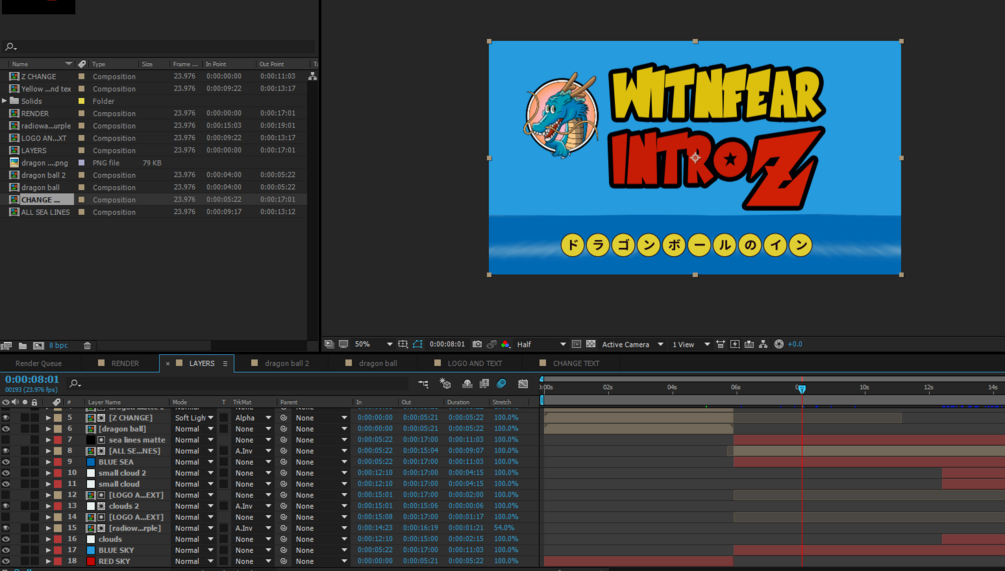Open the parent dropdown for BLUE SKY

pyautogui.click(x=320, y=550)
